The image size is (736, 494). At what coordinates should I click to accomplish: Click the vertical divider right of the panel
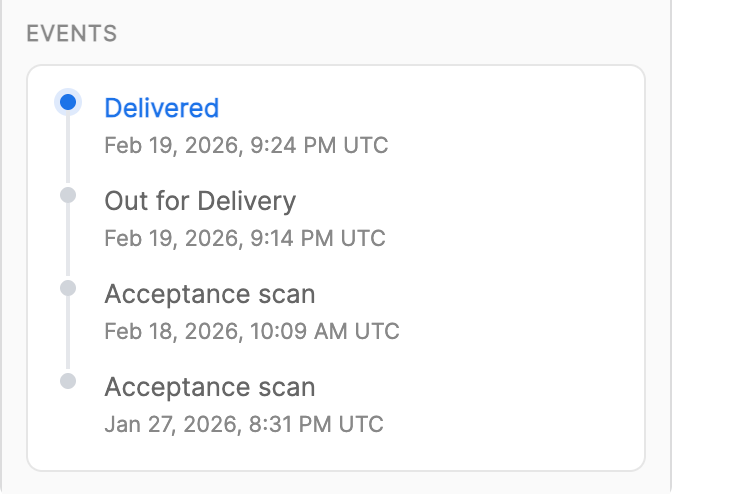point(670,250)
